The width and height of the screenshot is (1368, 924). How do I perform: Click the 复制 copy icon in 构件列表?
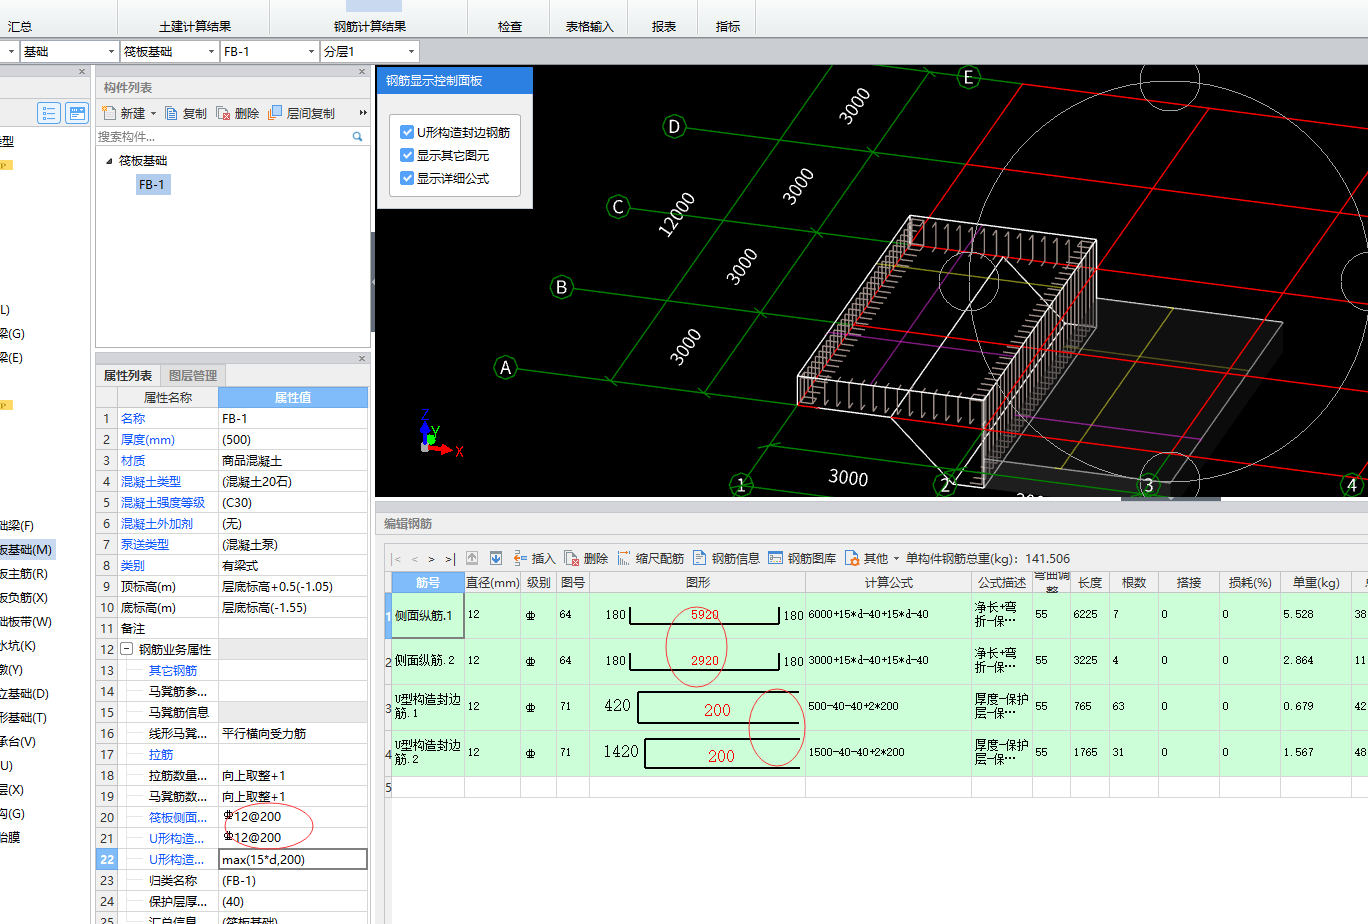[x=172, y=113]
